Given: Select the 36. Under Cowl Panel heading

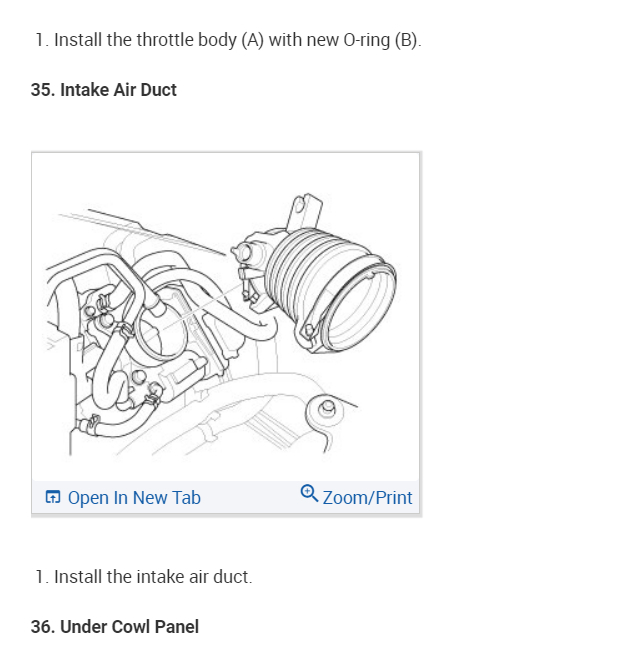Looking at the screenshot, I should (115, 627).
